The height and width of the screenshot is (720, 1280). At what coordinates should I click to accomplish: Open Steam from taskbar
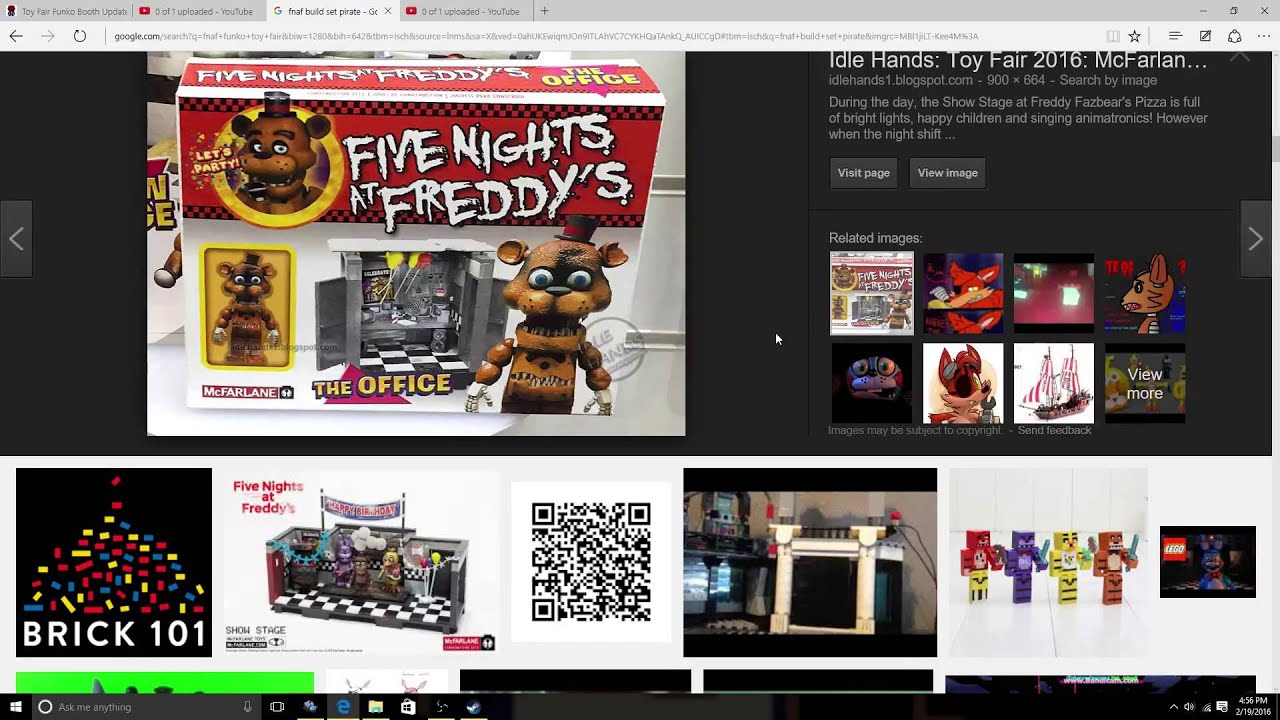473,707
